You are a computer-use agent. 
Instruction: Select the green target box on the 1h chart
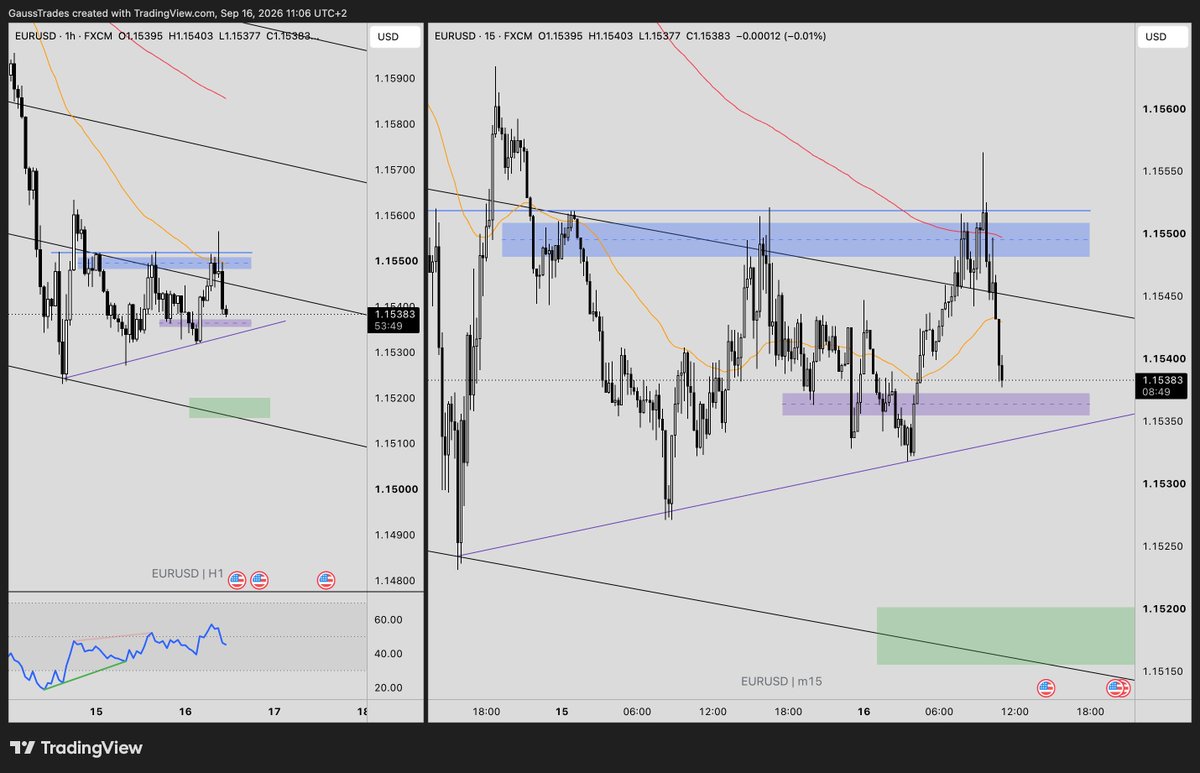(229, 408)
